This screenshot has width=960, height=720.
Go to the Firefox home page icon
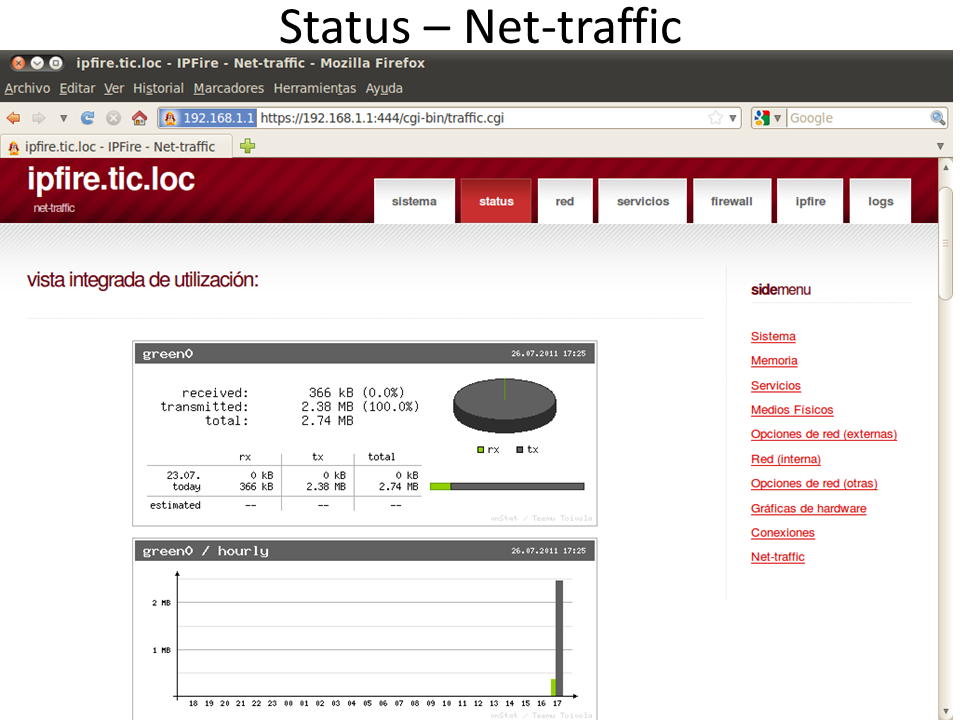coord(139,118)
